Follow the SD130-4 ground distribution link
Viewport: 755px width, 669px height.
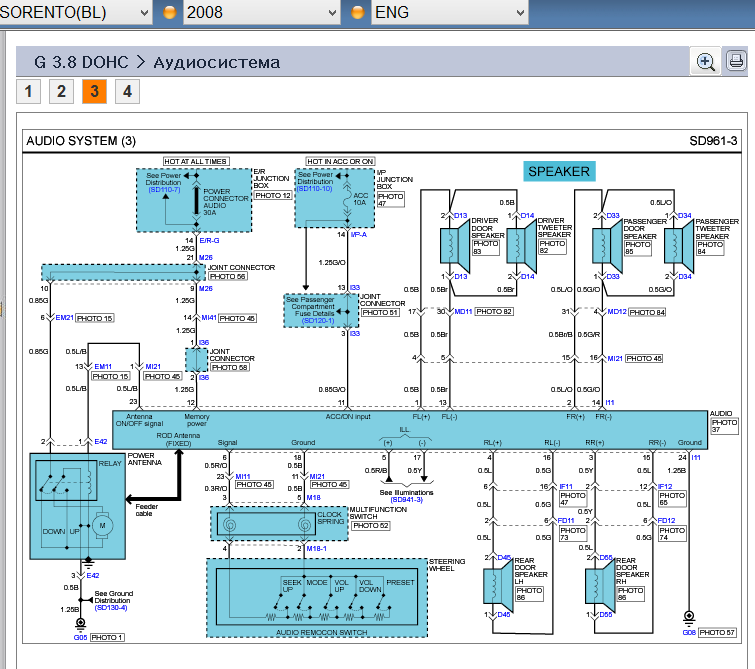click(111, 607)
